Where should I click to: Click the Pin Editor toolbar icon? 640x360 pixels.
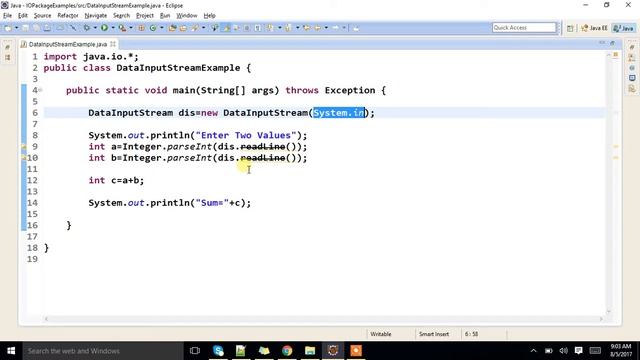[356, 28]
